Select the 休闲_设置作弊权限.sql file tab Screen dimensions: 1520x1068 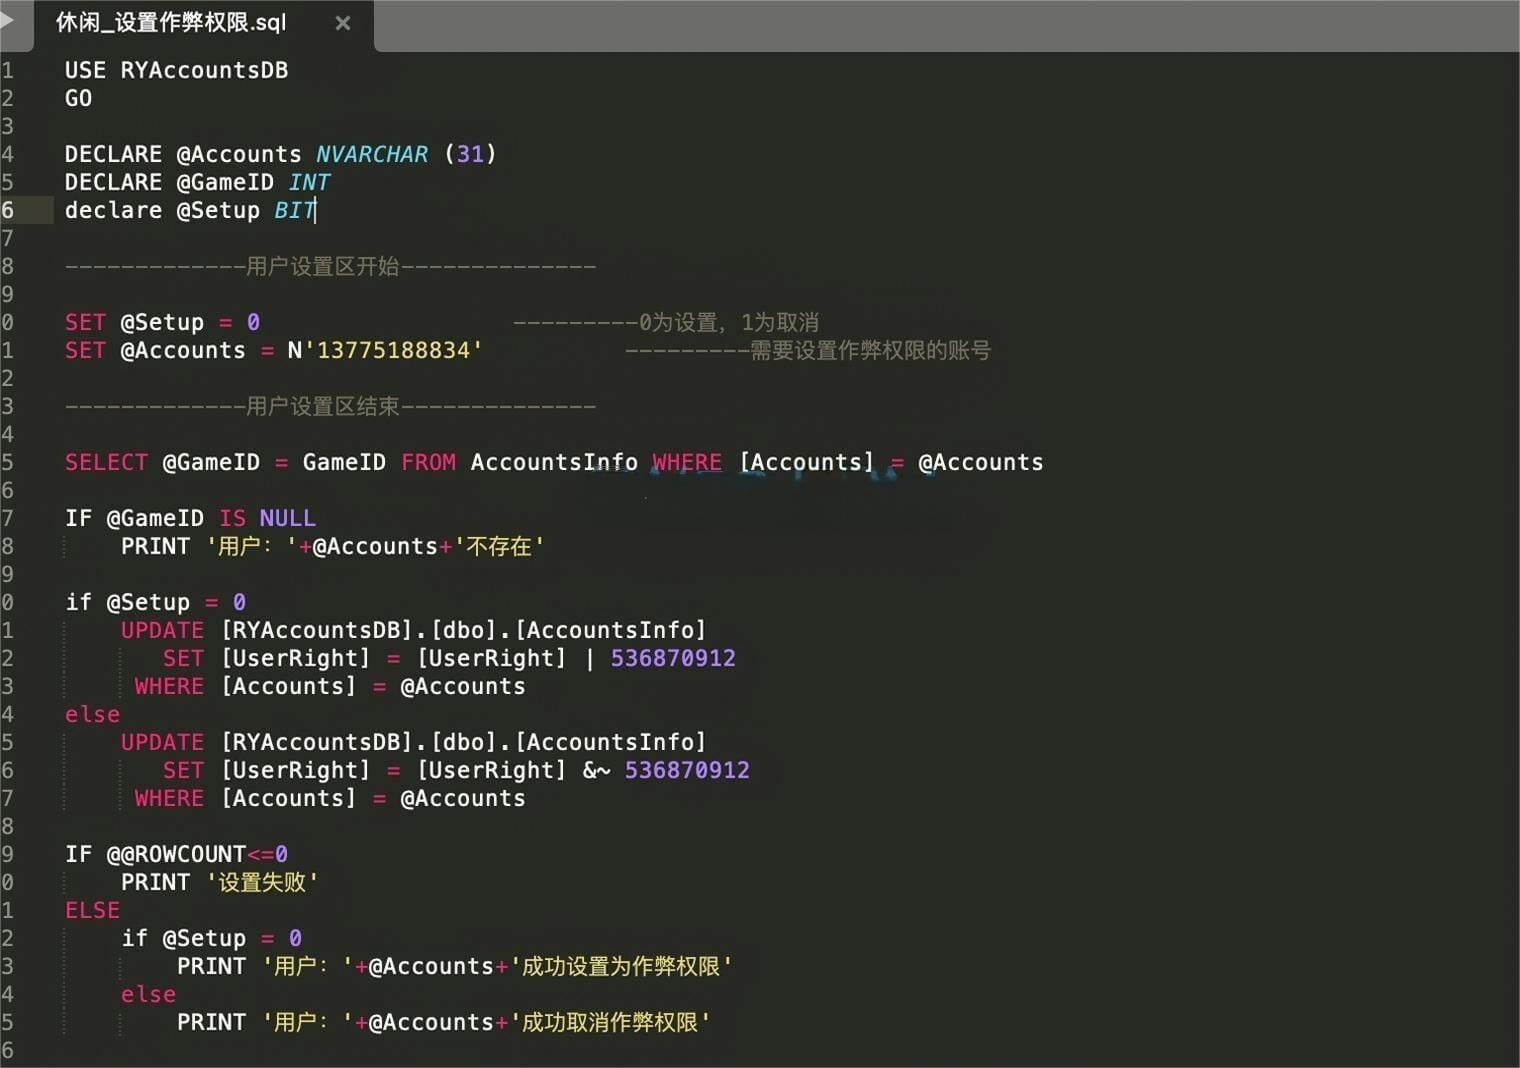click(171, 23)
